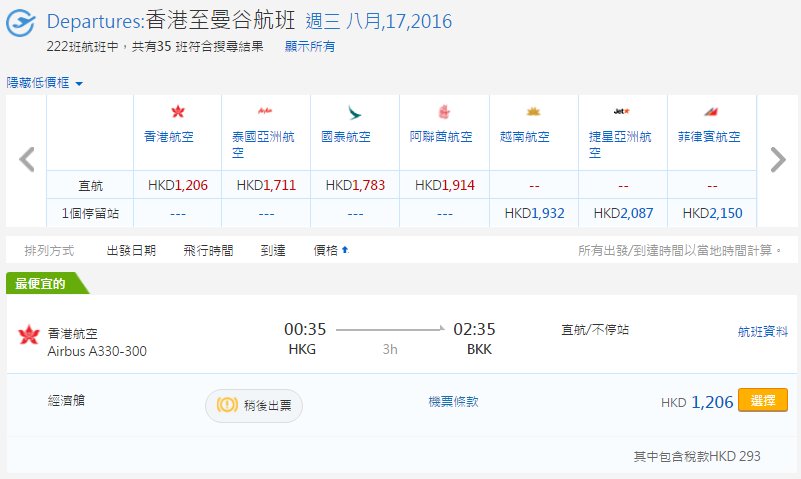Select direct fare HKD1,914

click(444, 185)
